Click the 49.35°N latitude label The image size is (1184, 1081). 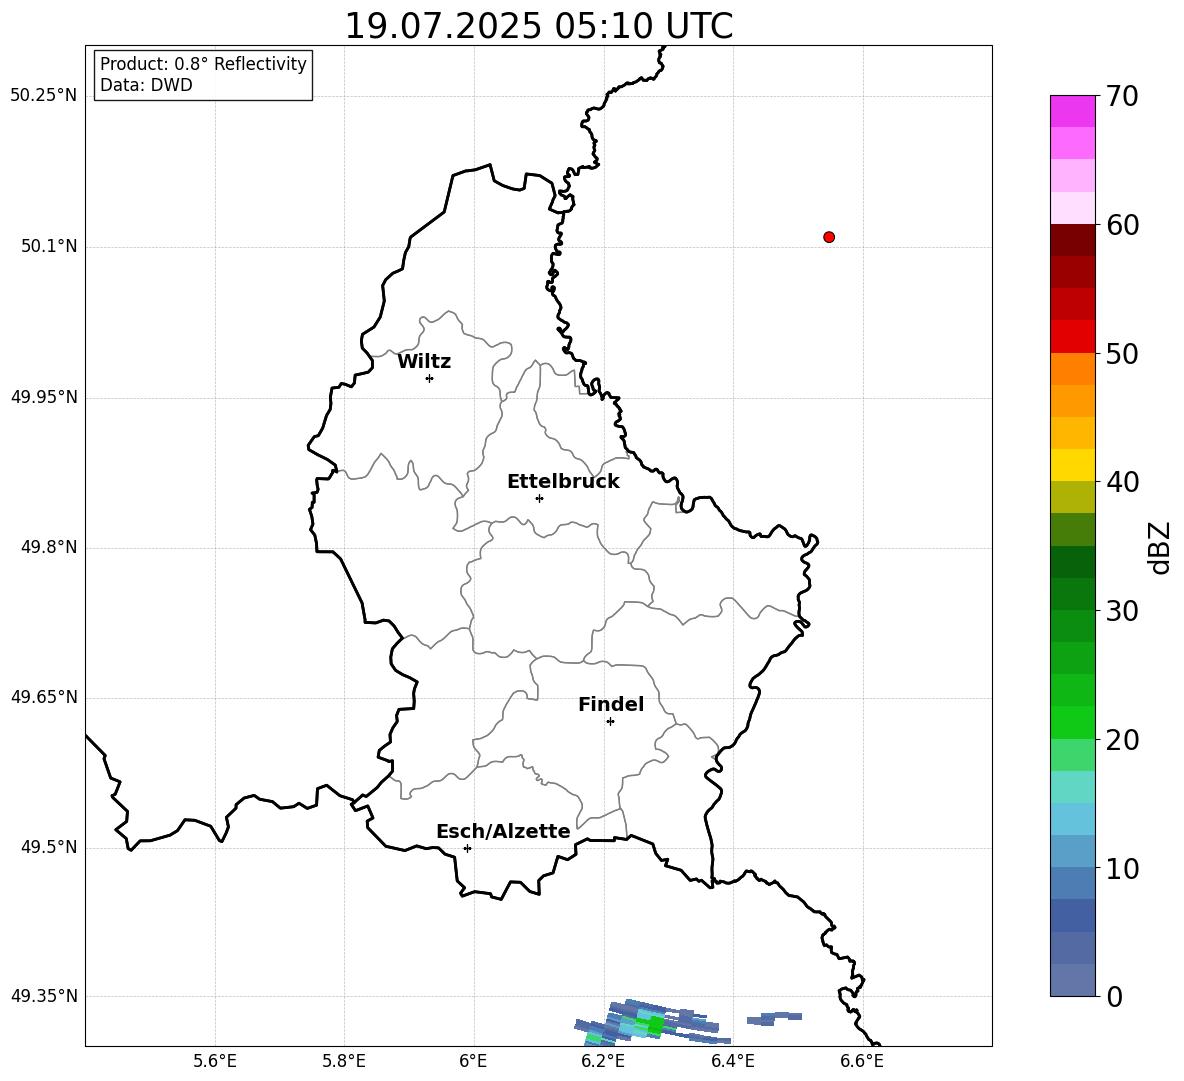44,996
